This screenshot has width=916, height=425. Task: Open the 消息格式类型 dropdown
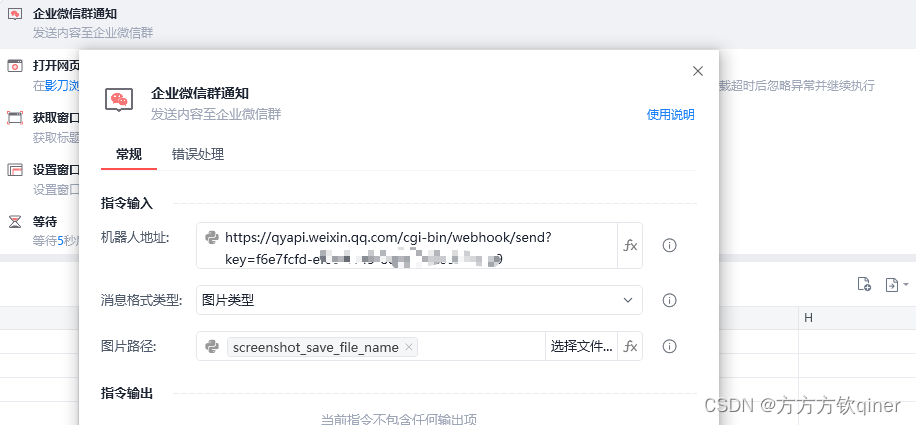[x=419, y=300]
